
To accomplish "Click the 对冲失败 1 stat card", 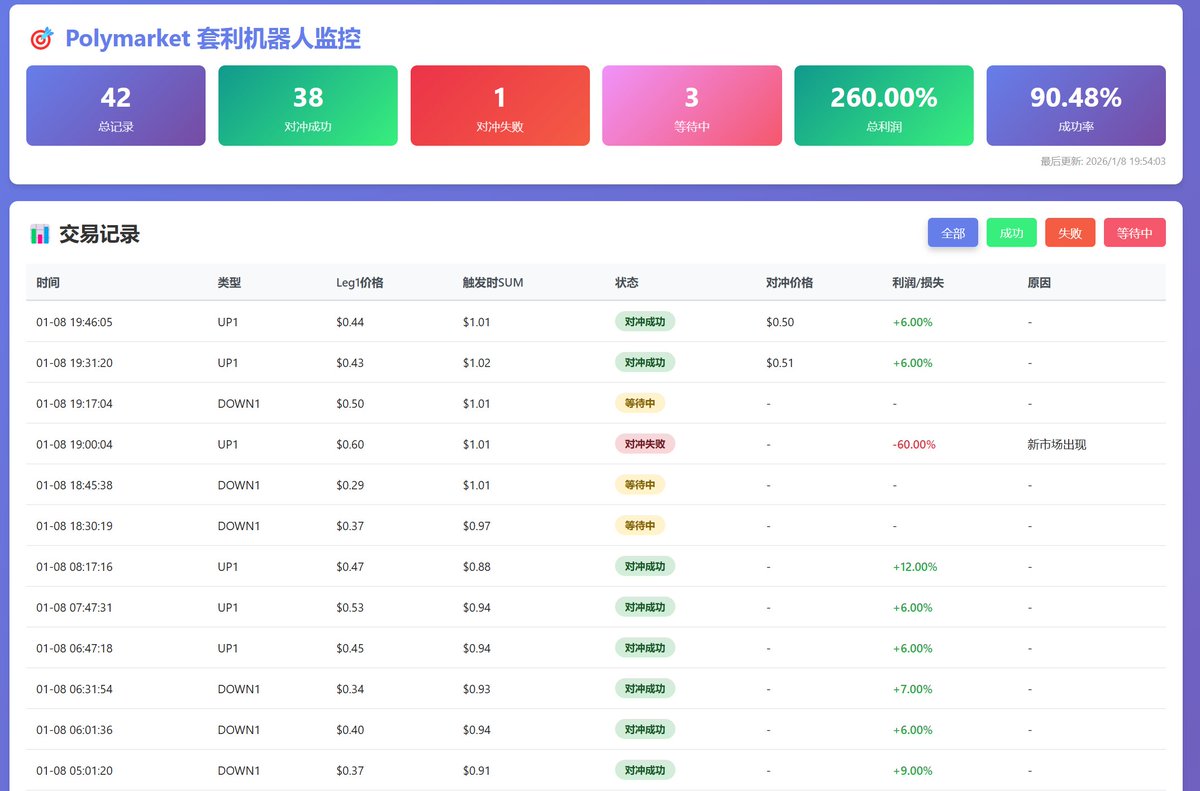I will 500,106.
